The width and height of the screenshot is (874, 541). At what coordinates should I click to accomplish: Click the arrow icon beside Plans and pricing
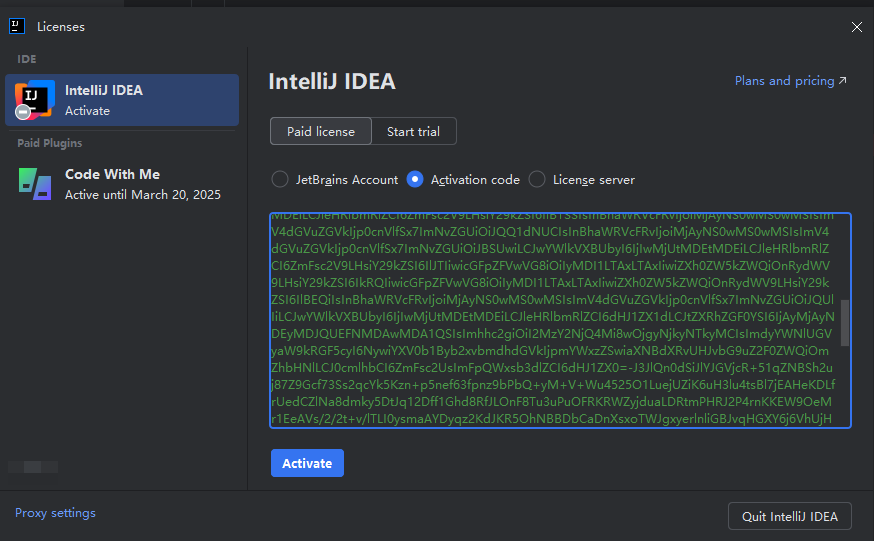click(x=842, y=81)
